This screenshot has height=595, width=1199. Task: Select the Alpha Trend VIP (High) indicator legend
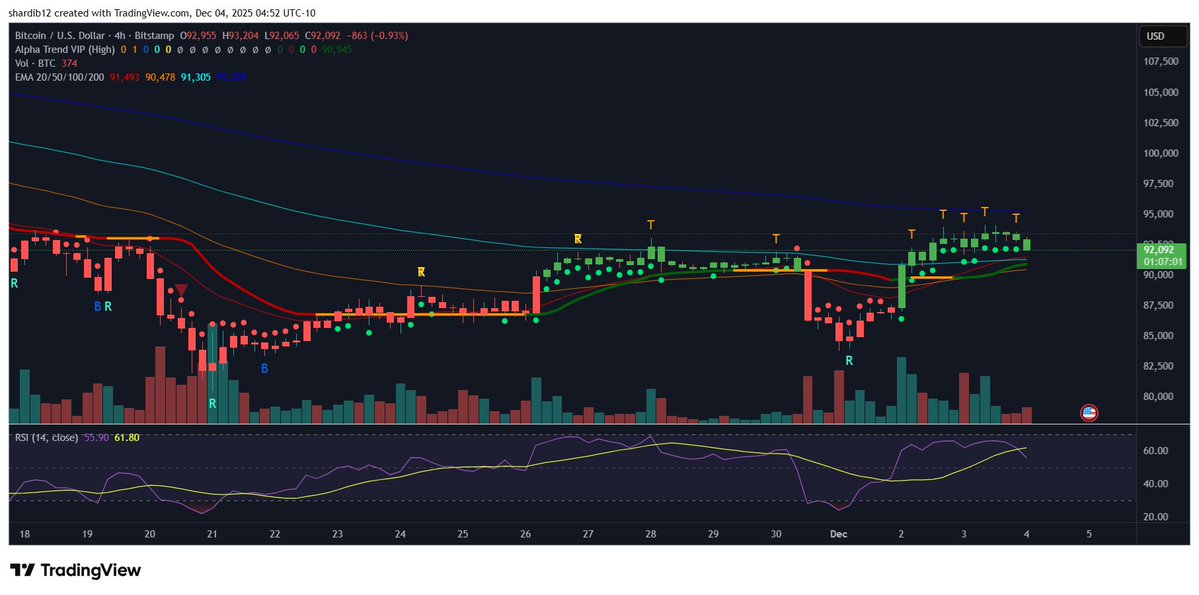pyautogui.click(x=65, y=49)
